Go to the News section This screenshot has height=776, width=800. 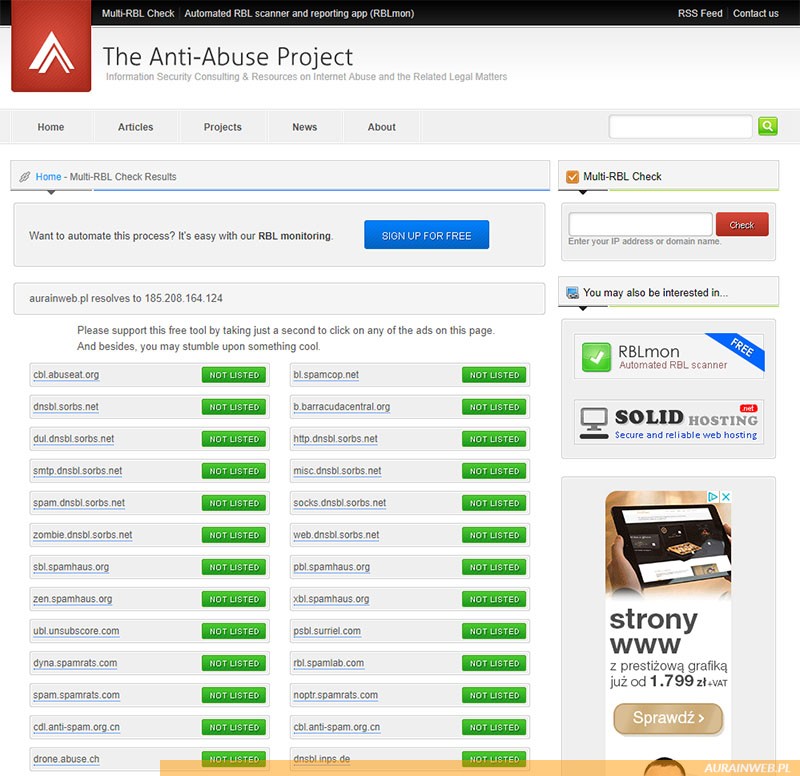(305, 127)
